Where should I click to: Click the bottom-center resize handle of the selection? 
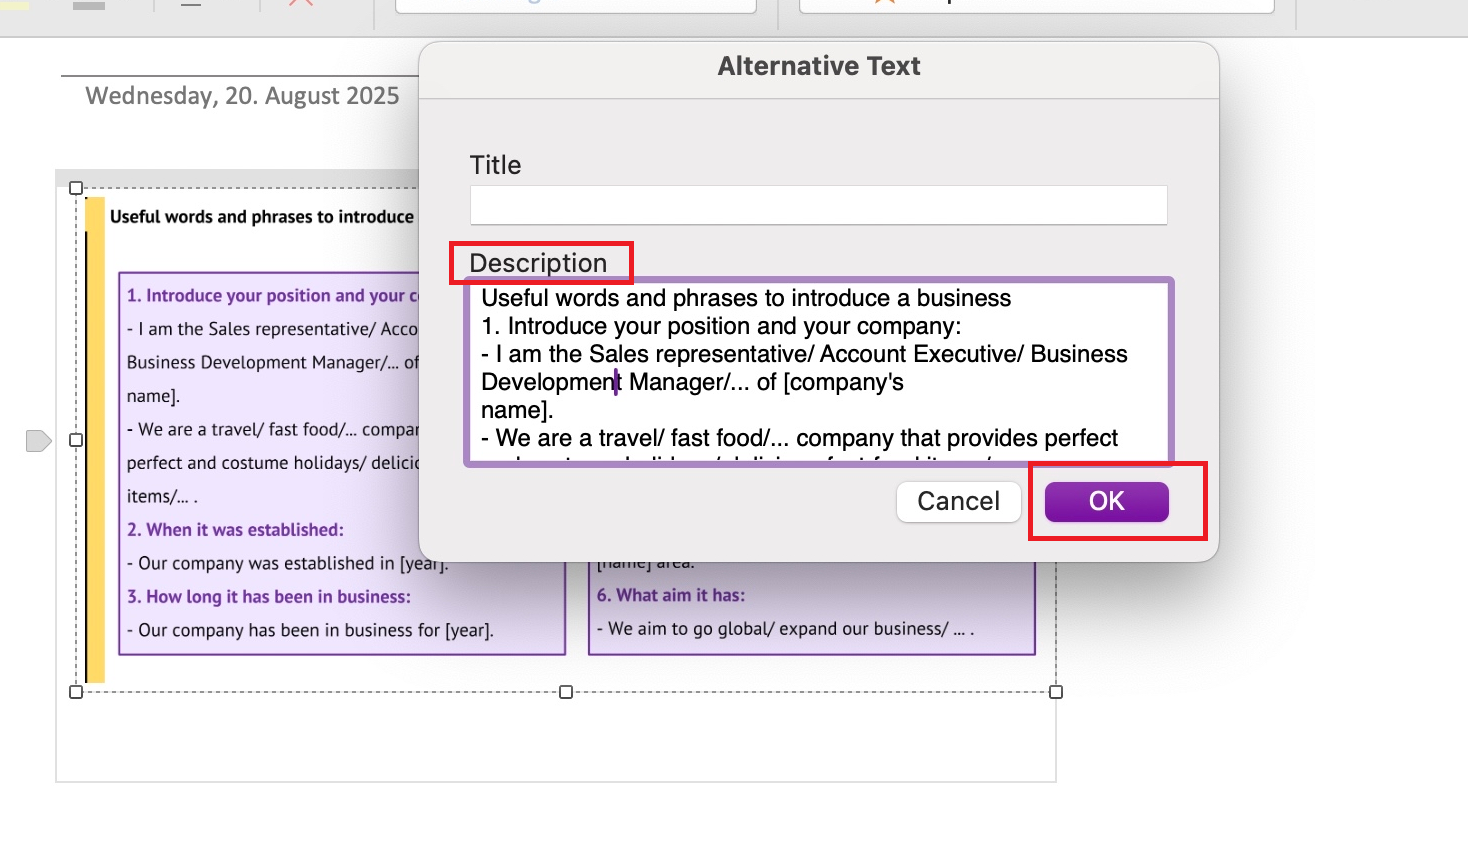(x=566, y=691)
